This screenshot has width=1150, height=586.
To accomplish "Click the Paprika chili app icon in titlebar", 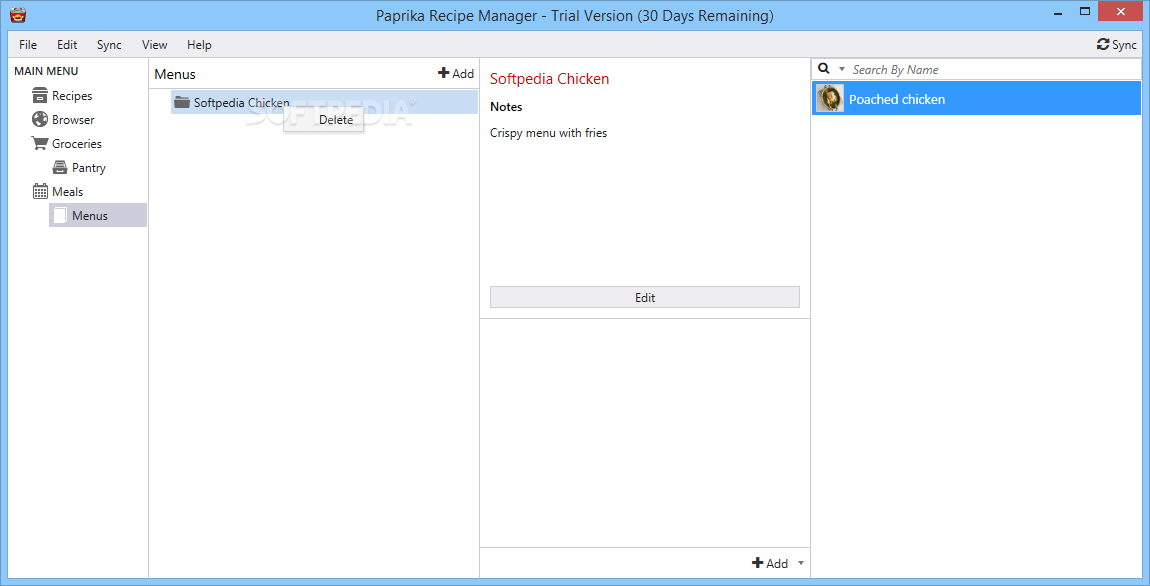I will point(19,14).
